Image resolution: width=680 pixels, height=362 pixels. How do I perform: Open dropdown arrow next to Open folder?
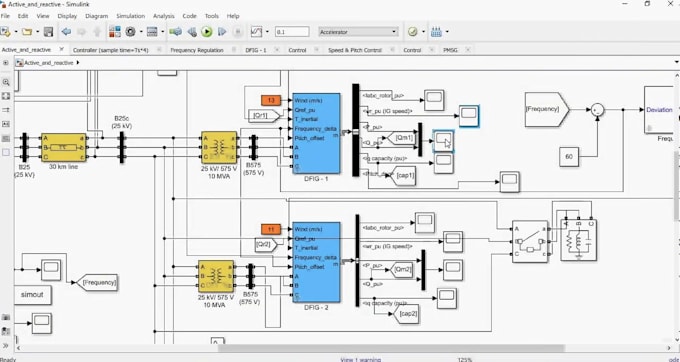(x=37, y=32)
